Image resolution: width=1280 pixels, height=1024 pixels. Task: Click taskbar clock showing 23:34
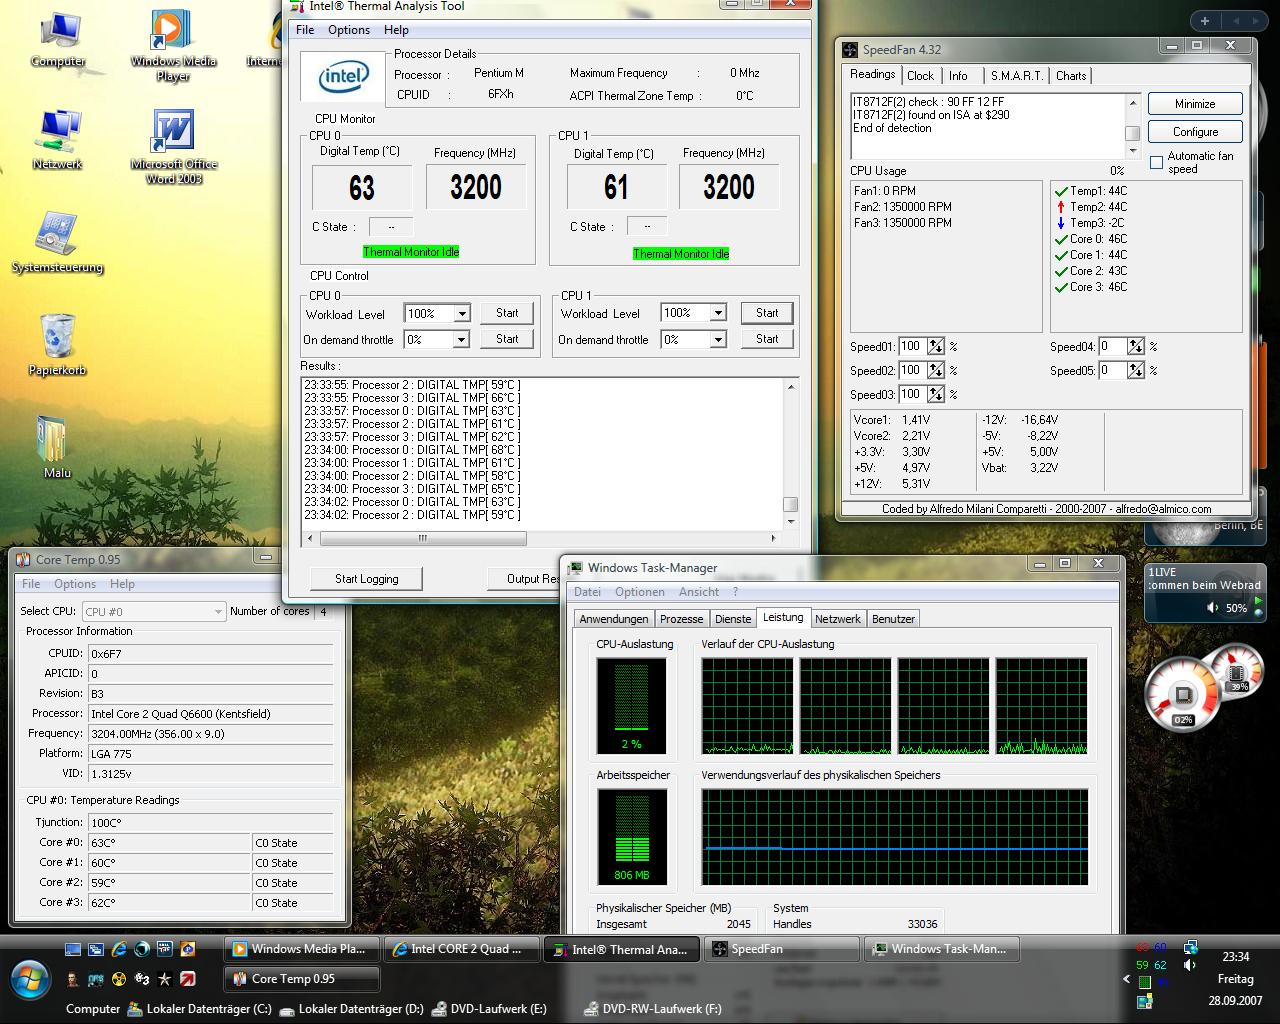pyautogui.click(x=1236, y=957)
